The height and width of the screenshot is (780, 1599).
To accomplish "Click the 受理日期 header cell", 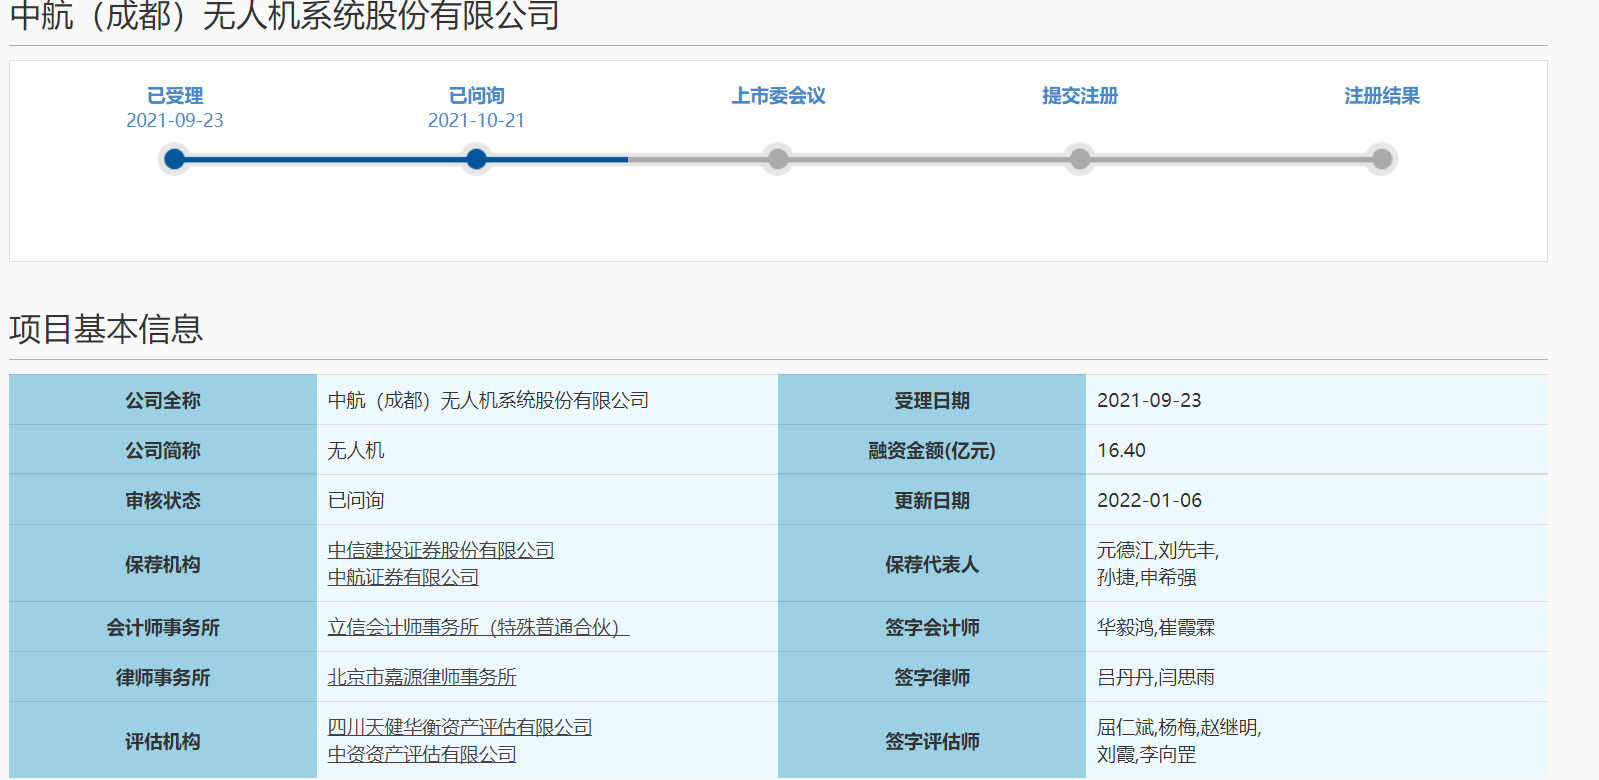I will (x=932, y=400).
